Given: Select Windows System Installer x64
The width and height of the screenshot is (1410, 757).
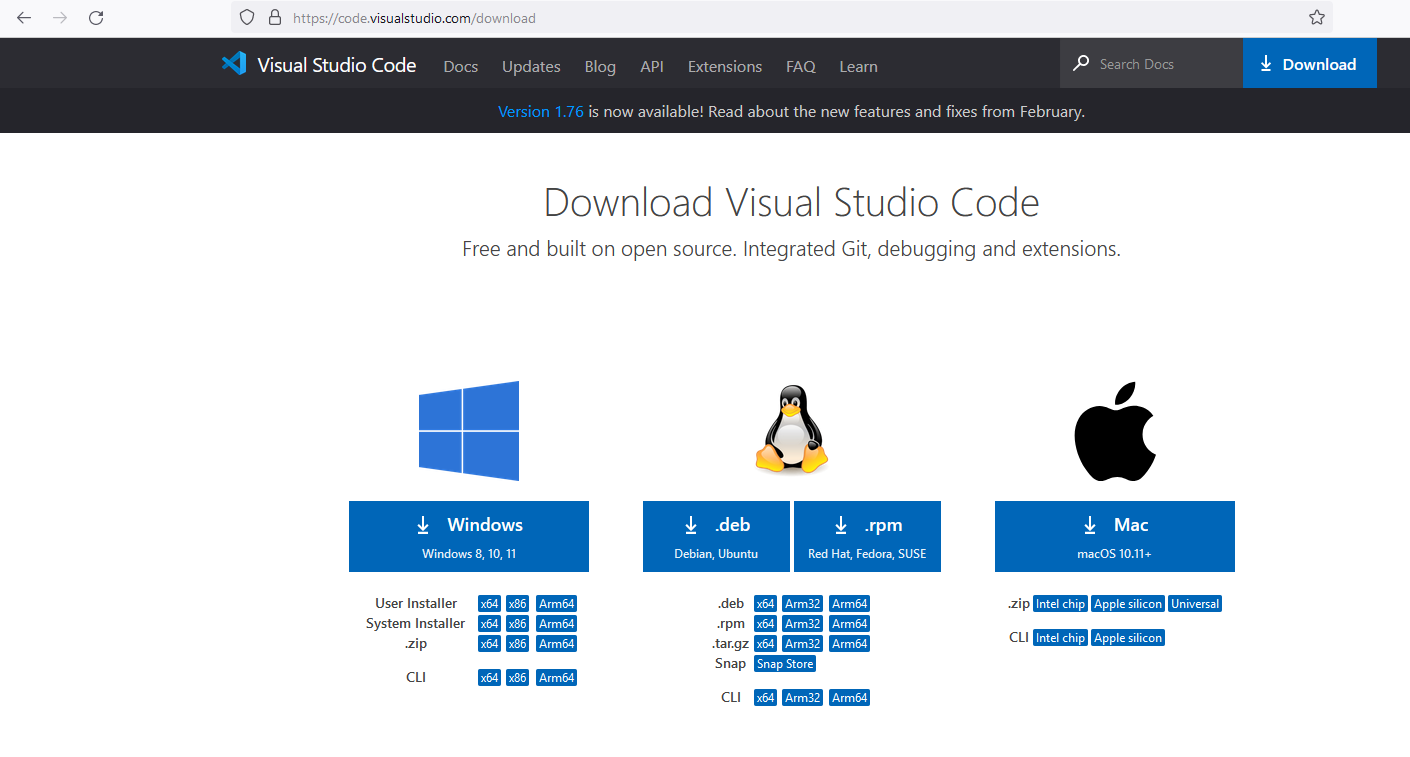Looking at the screenshot, I should (x=489, y=624).
